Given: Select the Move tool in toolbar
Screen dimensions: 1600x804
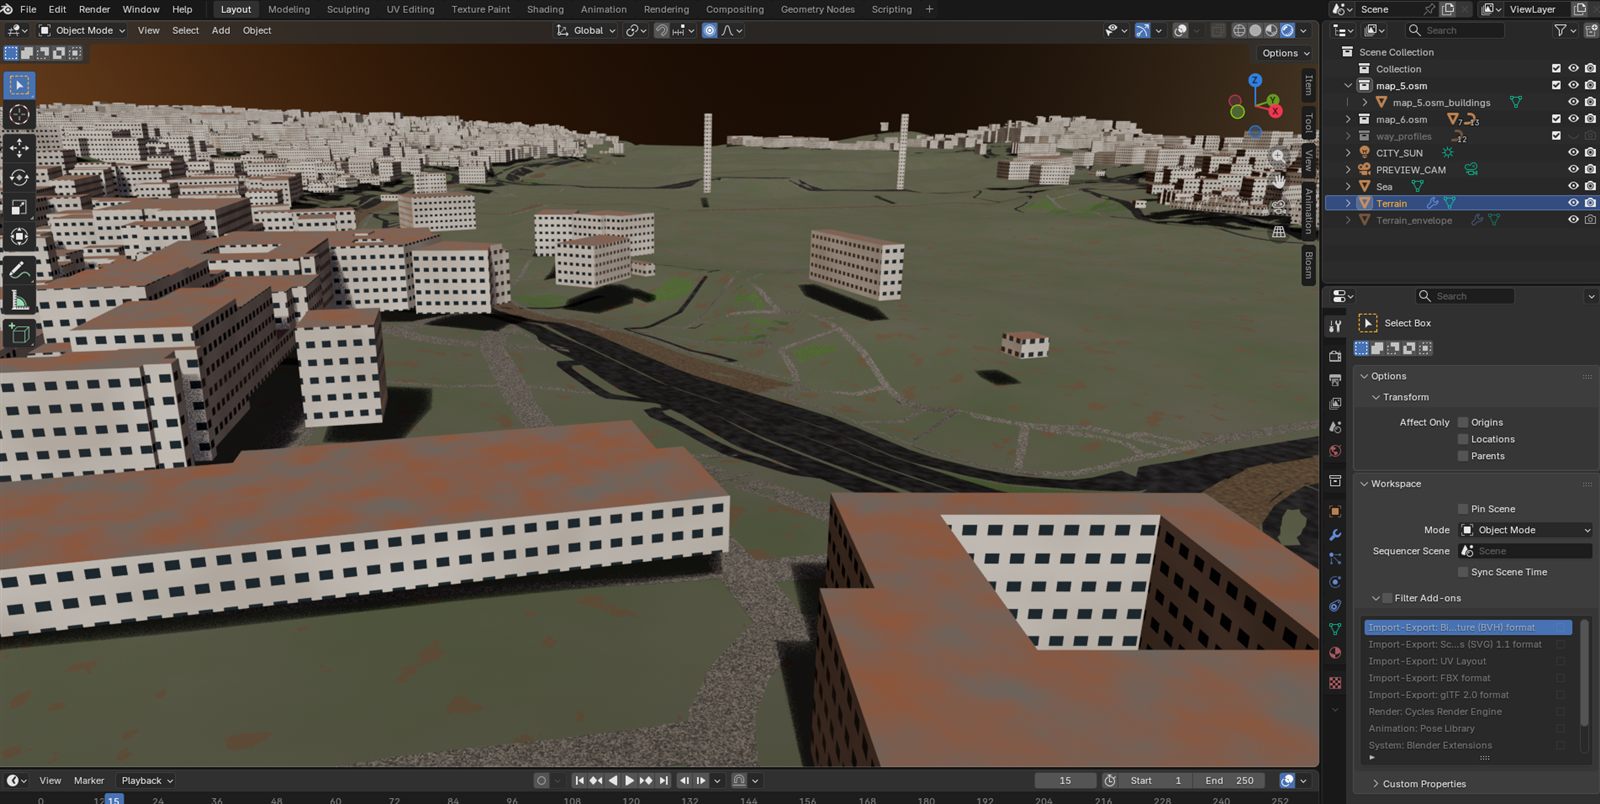Looking at the screenshot, I should point(19,148).
